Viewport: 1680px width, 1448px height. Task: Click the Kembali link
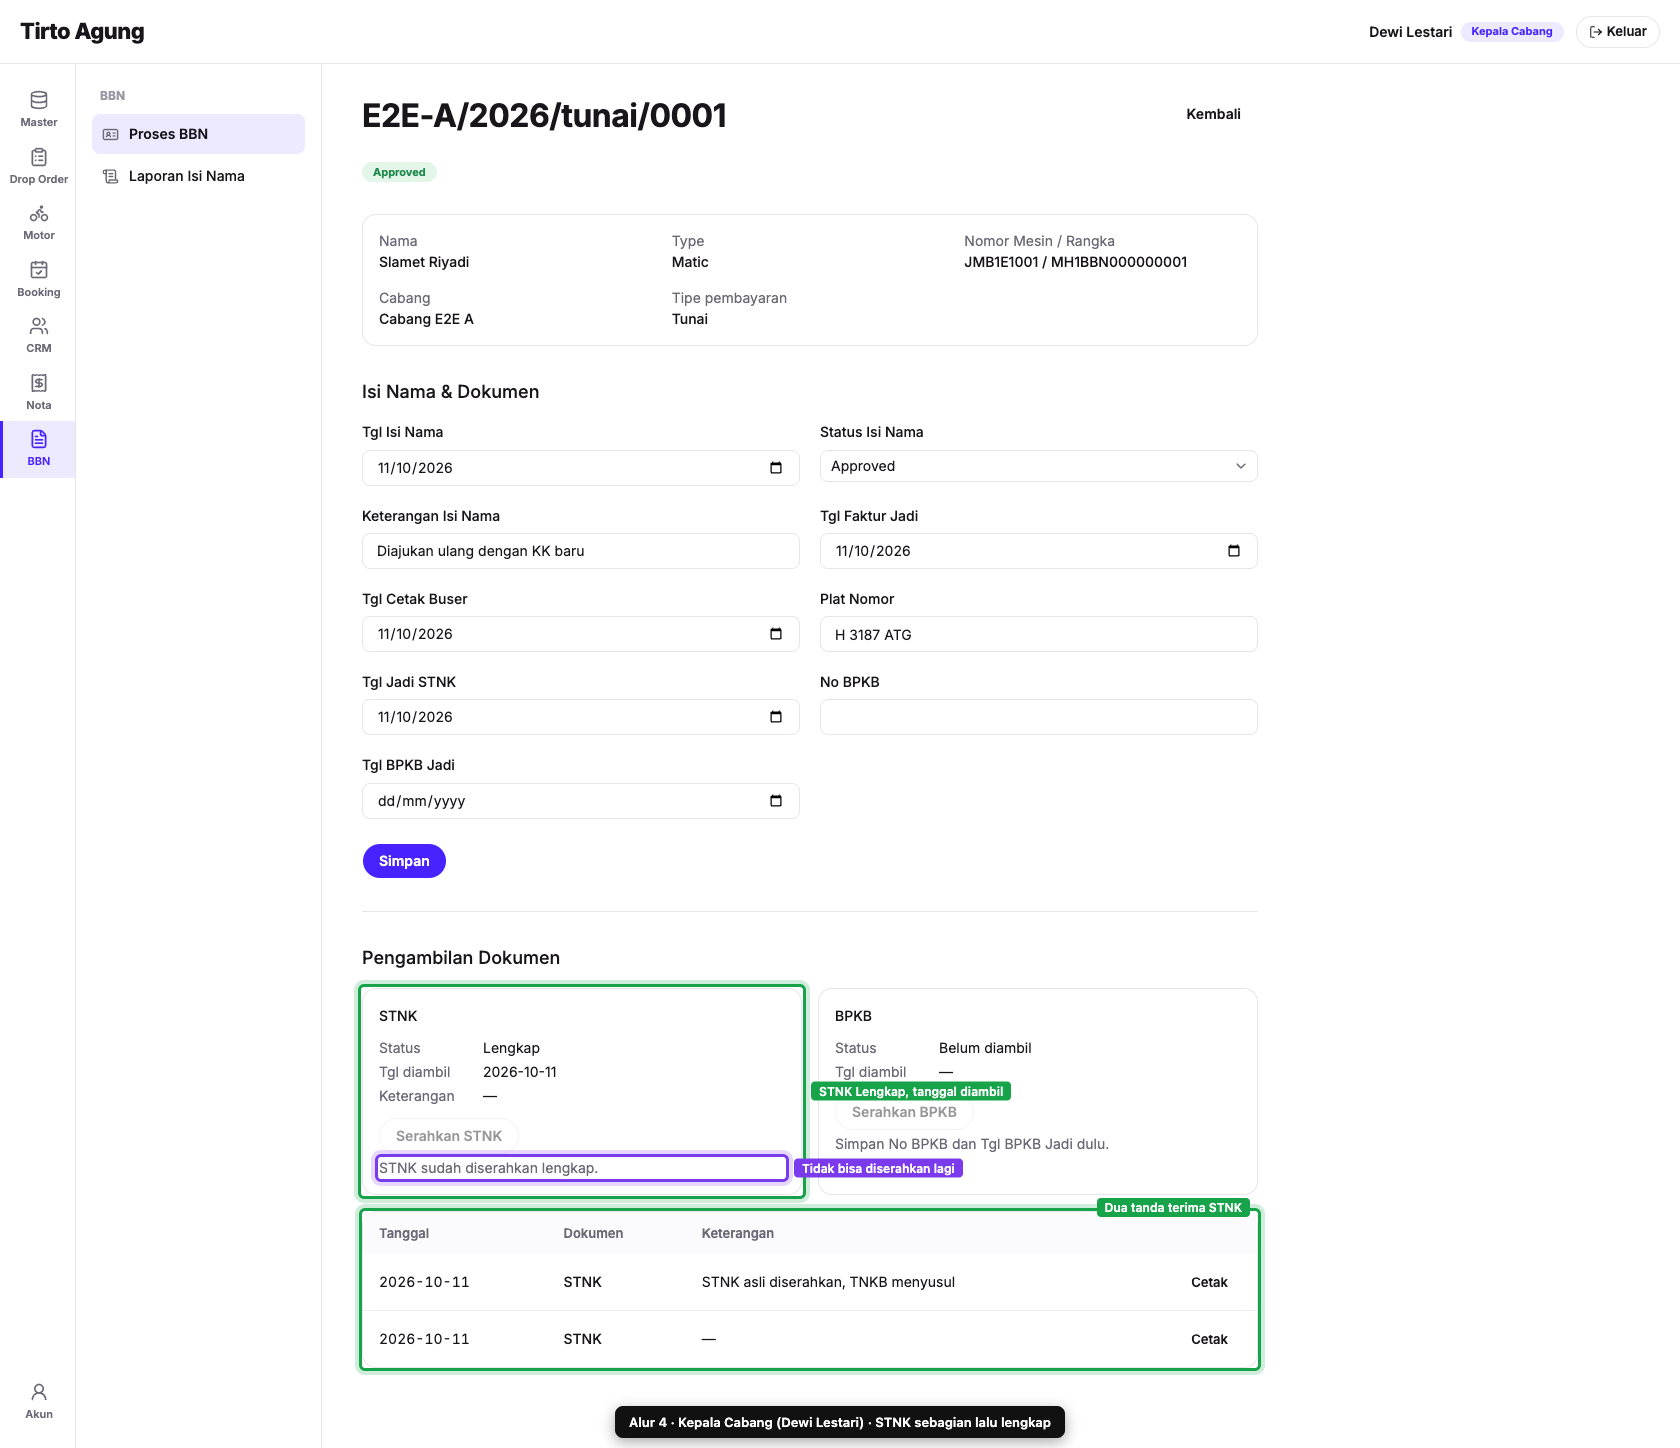pyautogui.click(x=1213, y=114)
